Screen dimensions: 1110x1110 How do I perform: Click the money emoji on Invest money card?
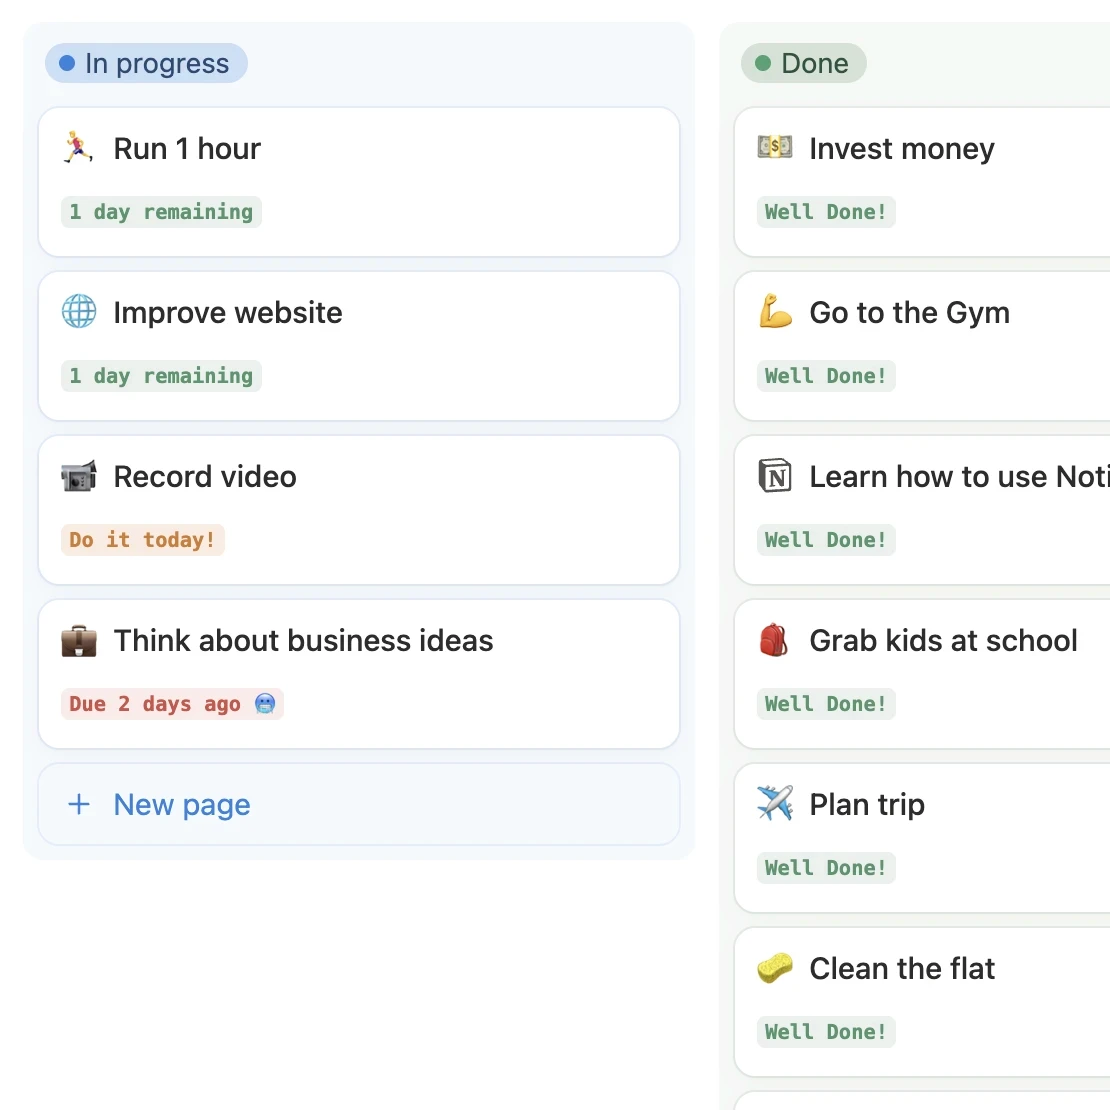(x=774, y=148)
